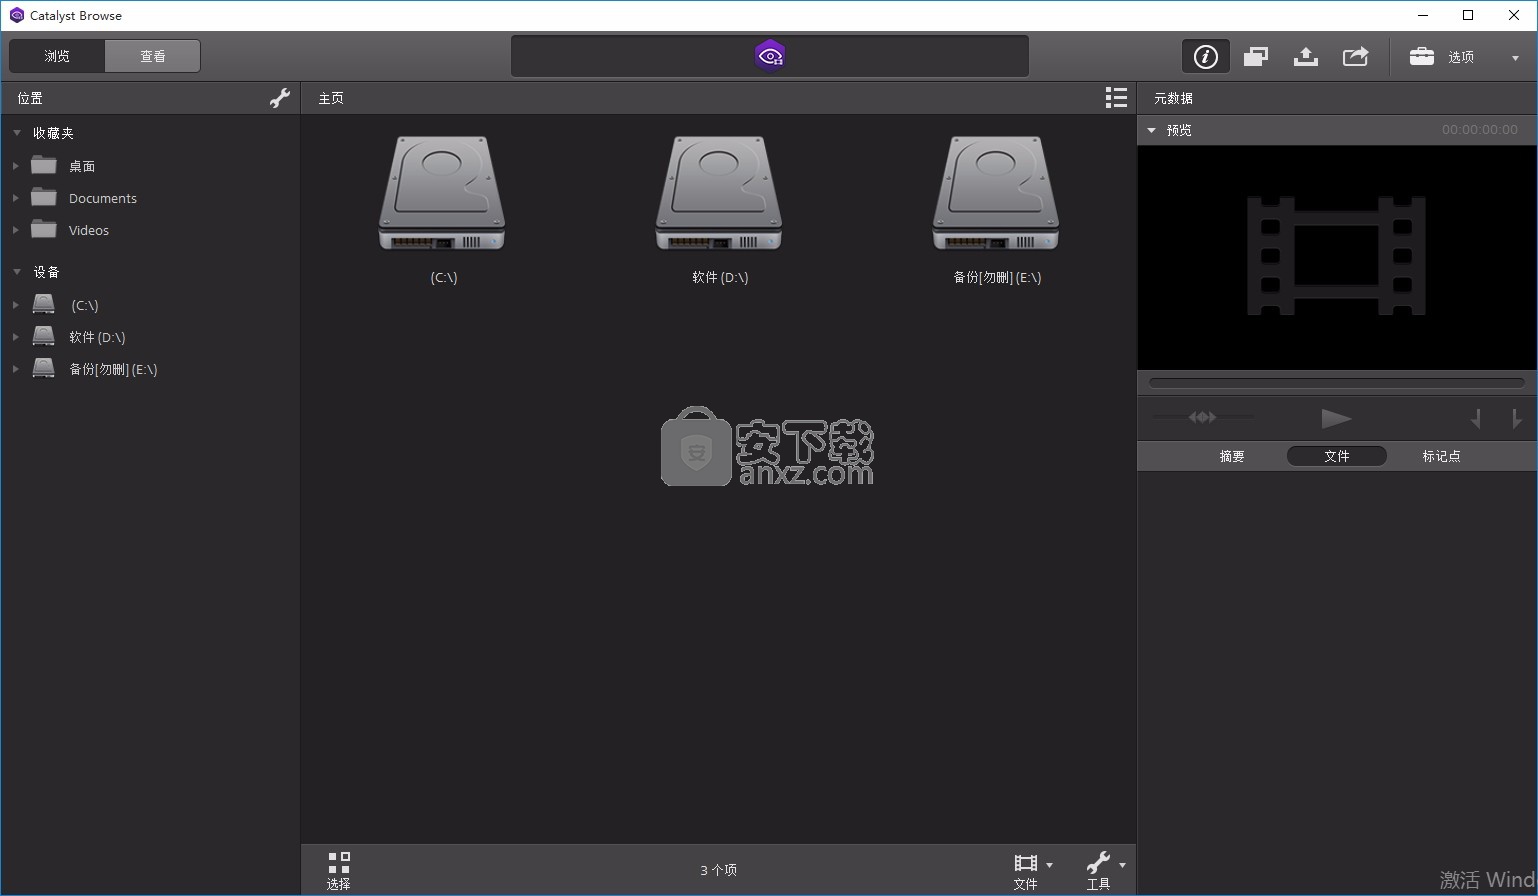1538x896 pixels.
Task: Click the Videos folder icon
Action: [44, 229]
